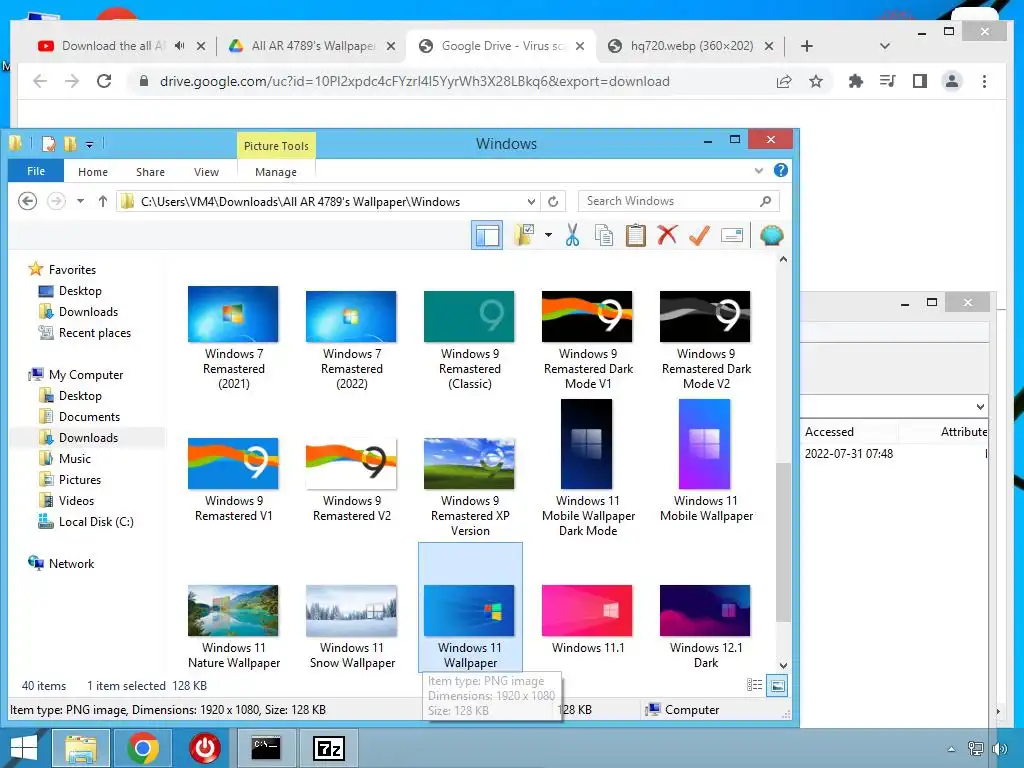
Task: Click the Search Windows field
Action: coord(678,201)
